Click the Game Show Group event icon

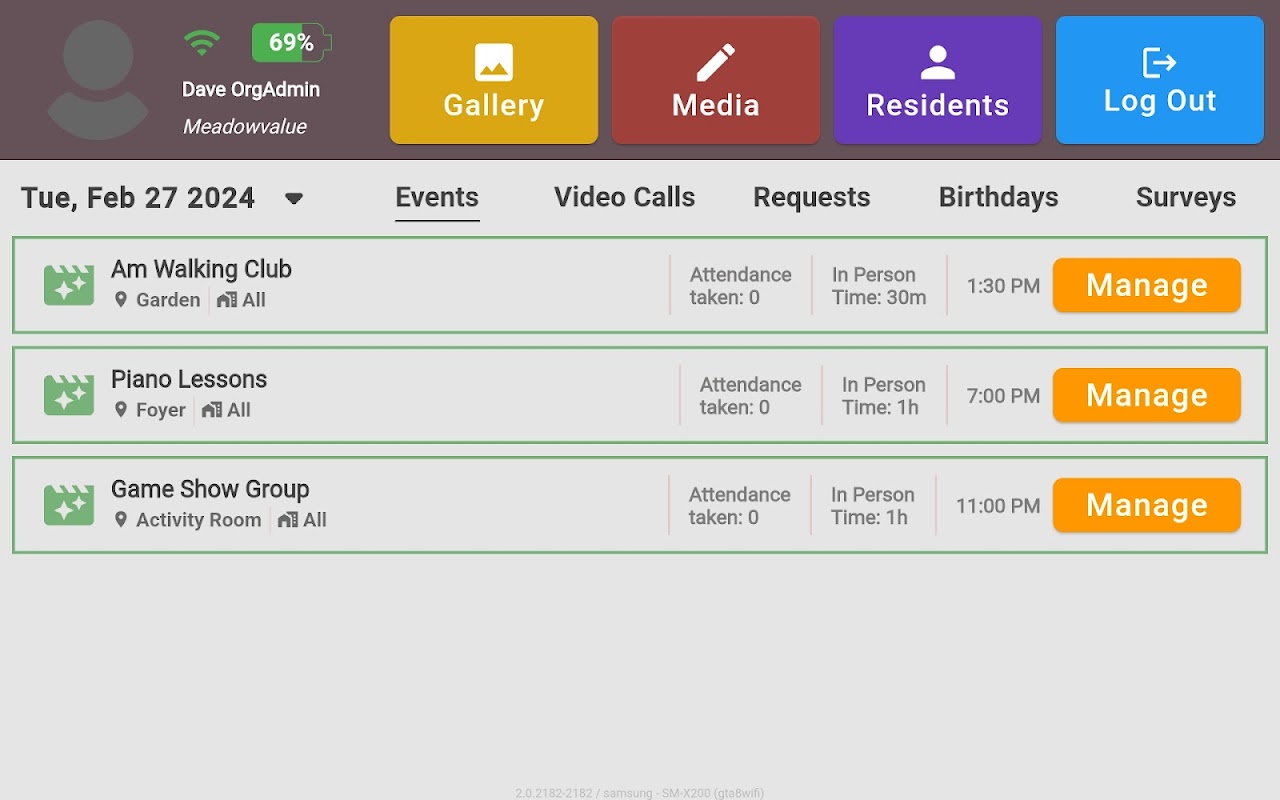click(69, 505)
